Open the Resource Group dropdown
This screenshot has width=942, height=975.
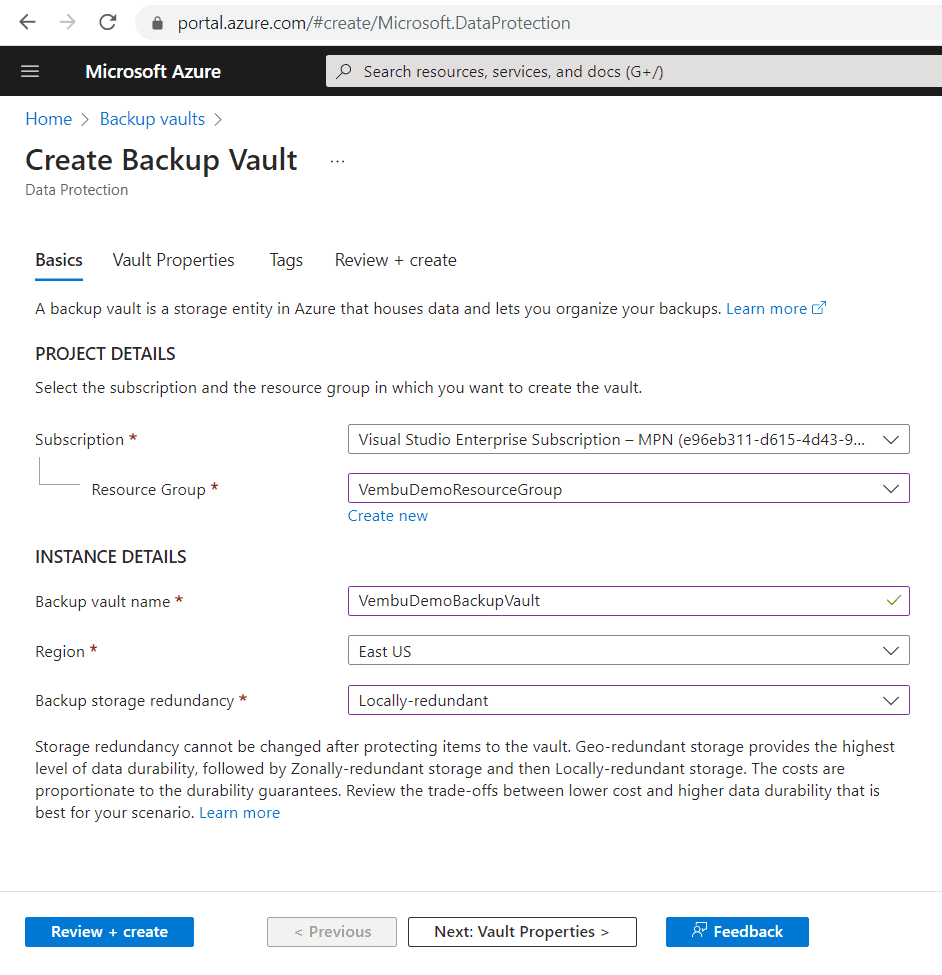click(629, 488)
